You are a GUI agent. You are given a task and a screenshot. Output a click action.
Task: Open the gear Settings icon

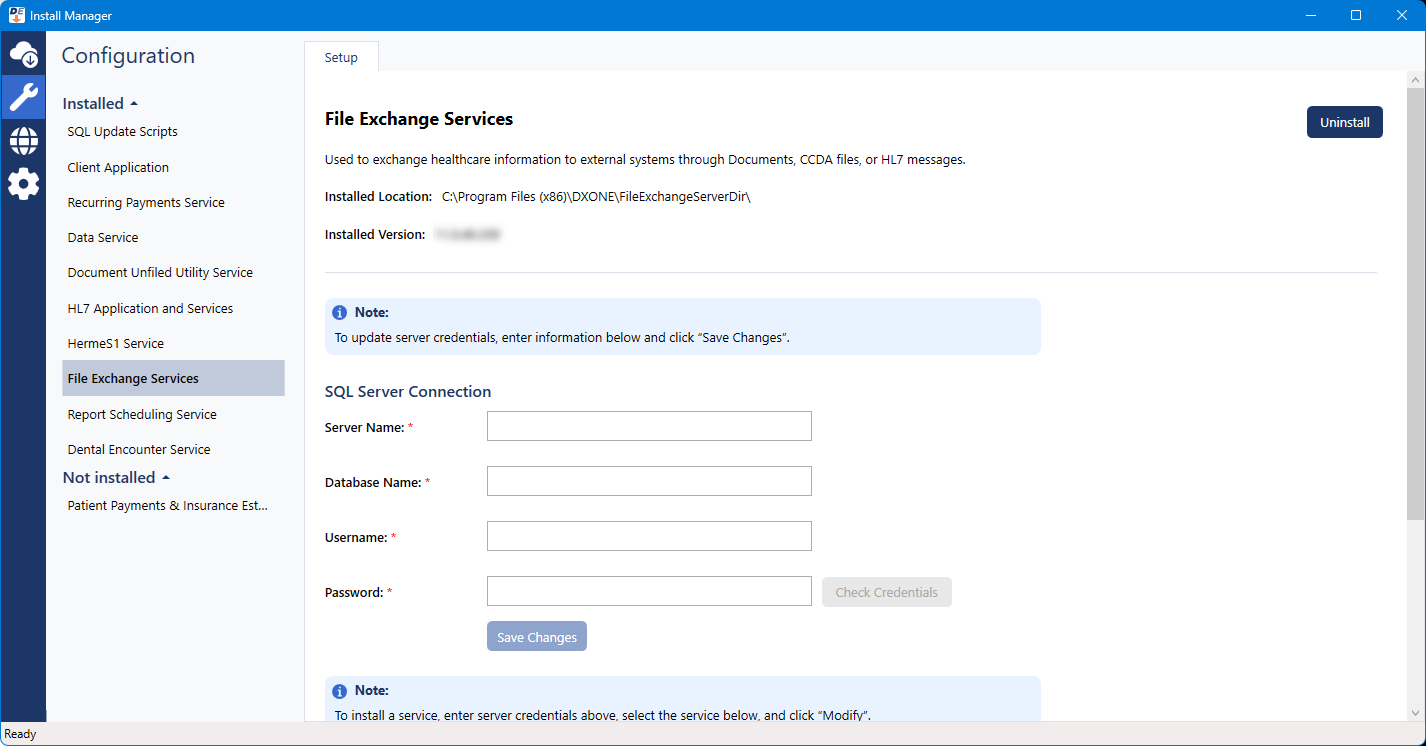pyautogui.click(x=23, y=184)
